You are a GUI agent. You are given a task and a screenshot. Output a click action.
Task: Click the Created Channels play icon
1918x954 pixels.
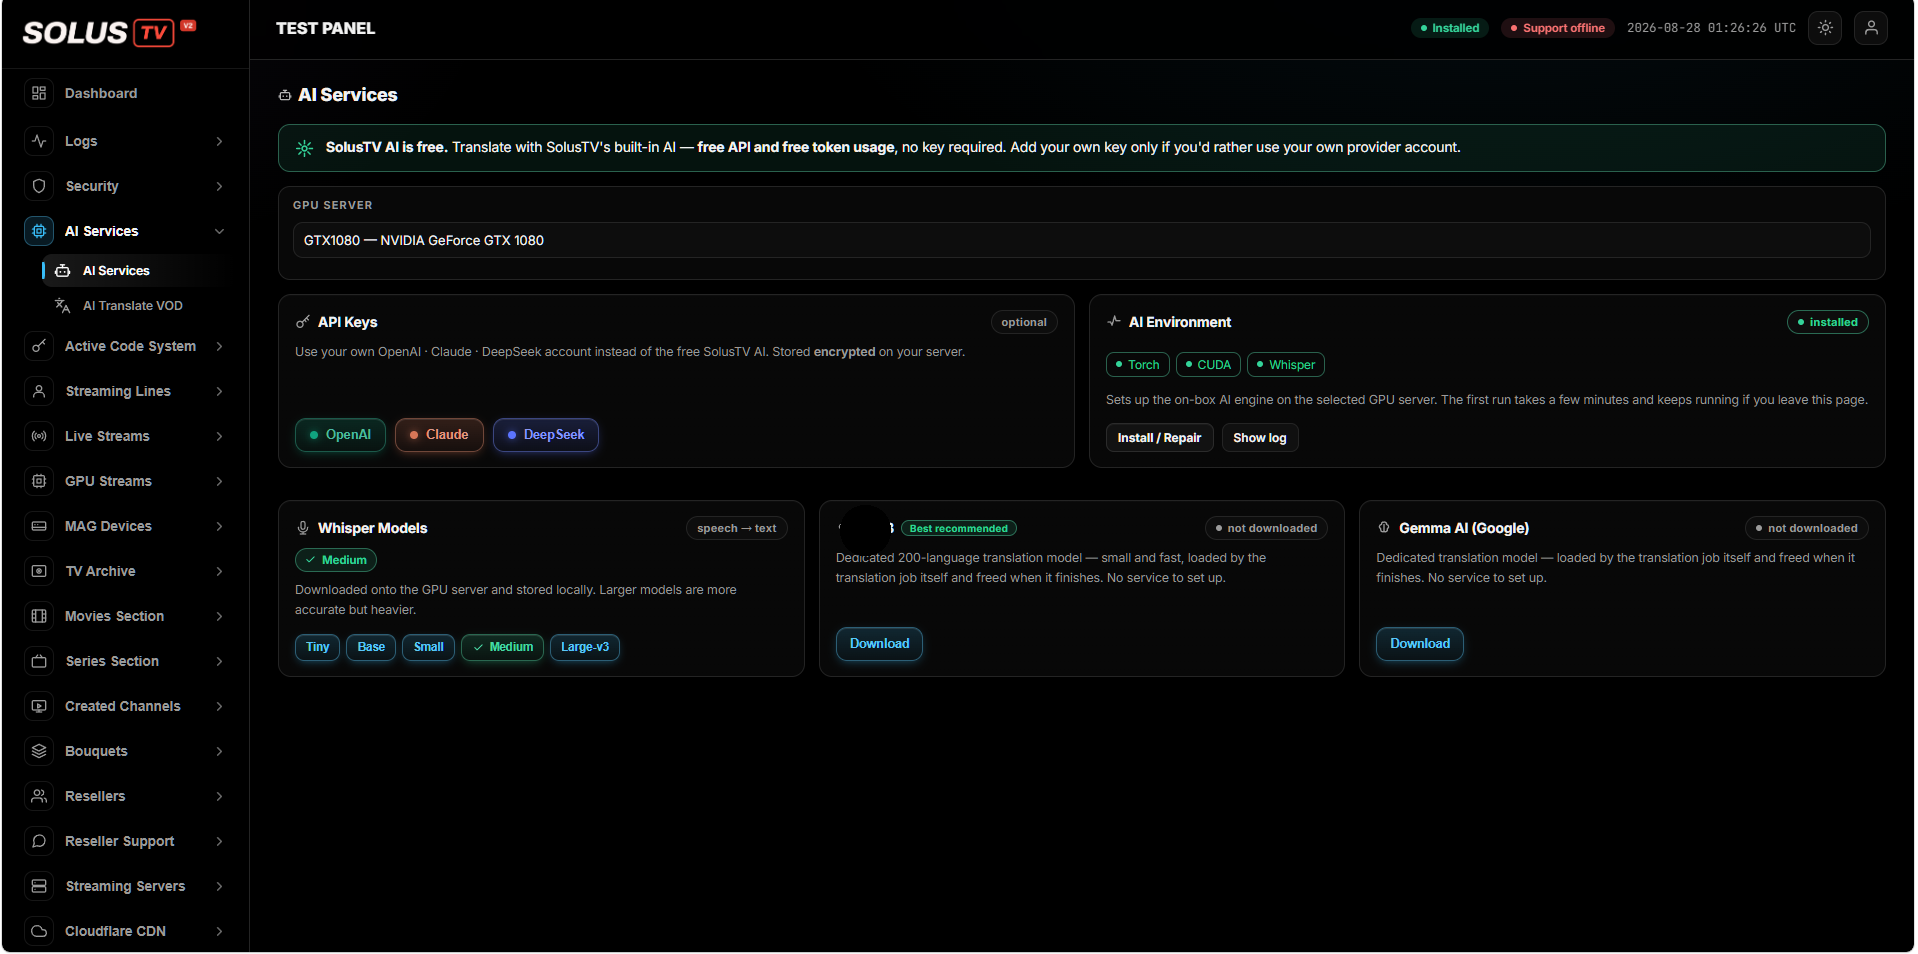[x=39, y=706]
